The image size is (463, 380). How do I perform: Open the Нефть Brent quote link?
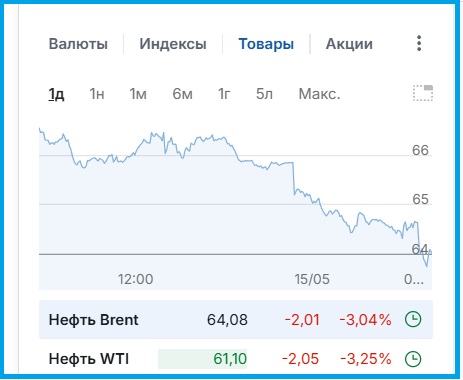(93, 320)
